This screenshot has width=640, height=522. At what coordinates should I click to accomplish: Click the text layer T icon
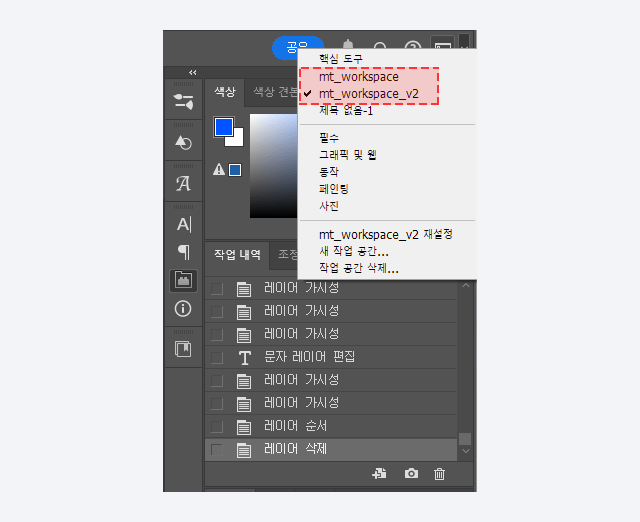point(244,358)
